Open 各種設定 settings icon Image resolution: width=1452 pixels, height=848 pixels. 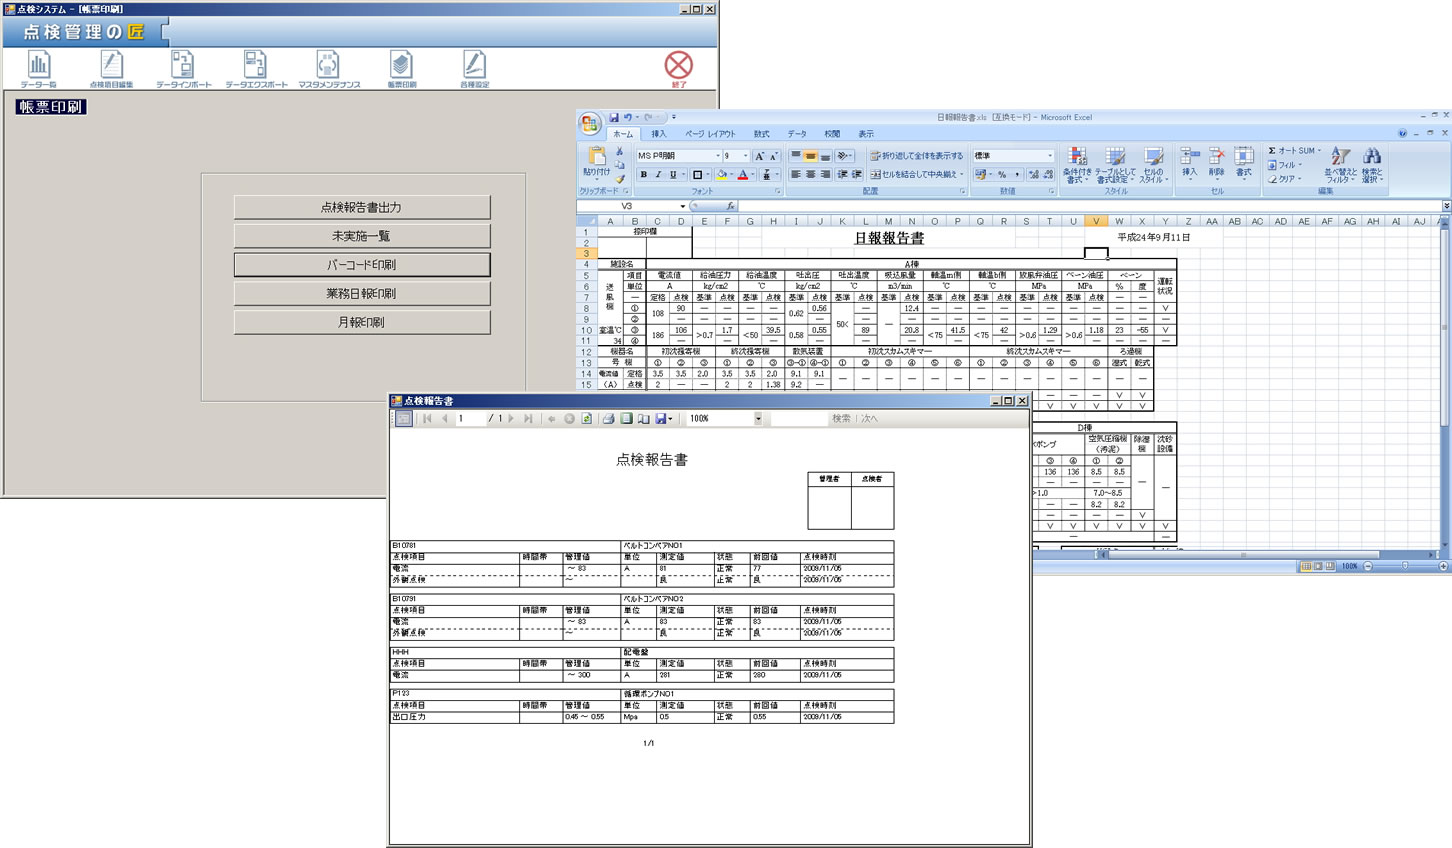(474, 68)
